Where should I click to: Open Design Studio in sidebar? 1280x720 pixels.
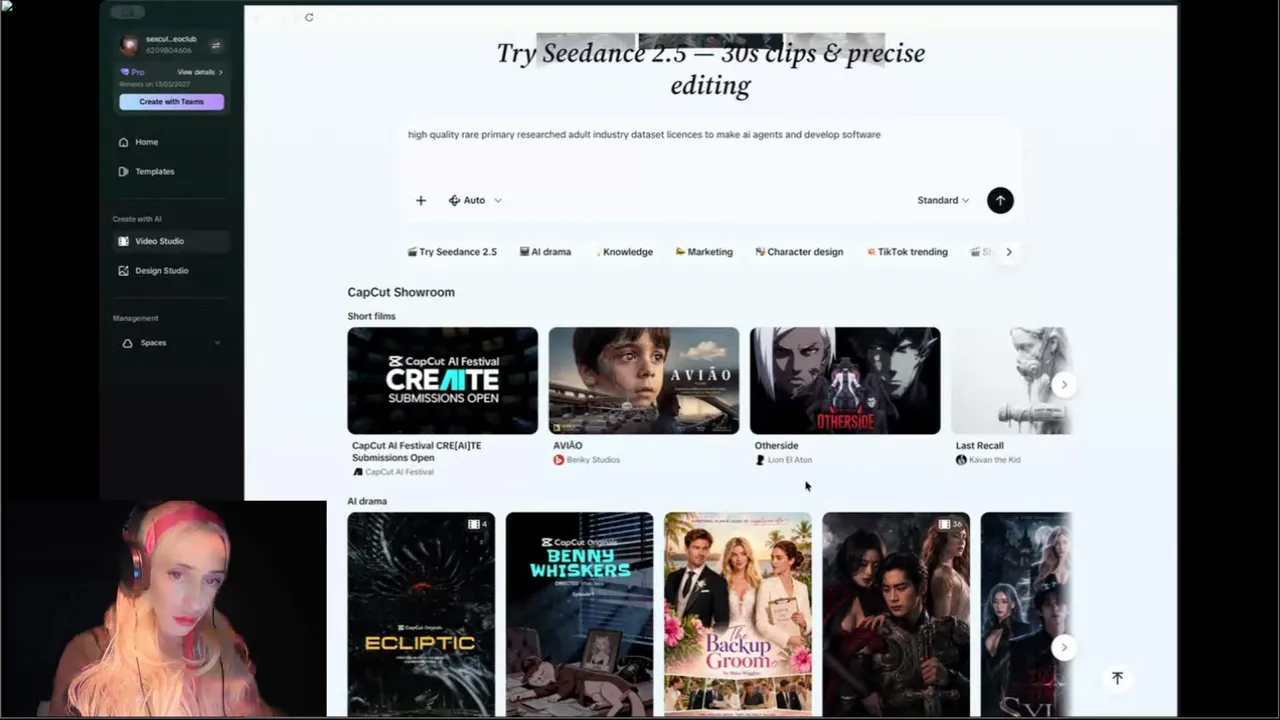(161, 270)
